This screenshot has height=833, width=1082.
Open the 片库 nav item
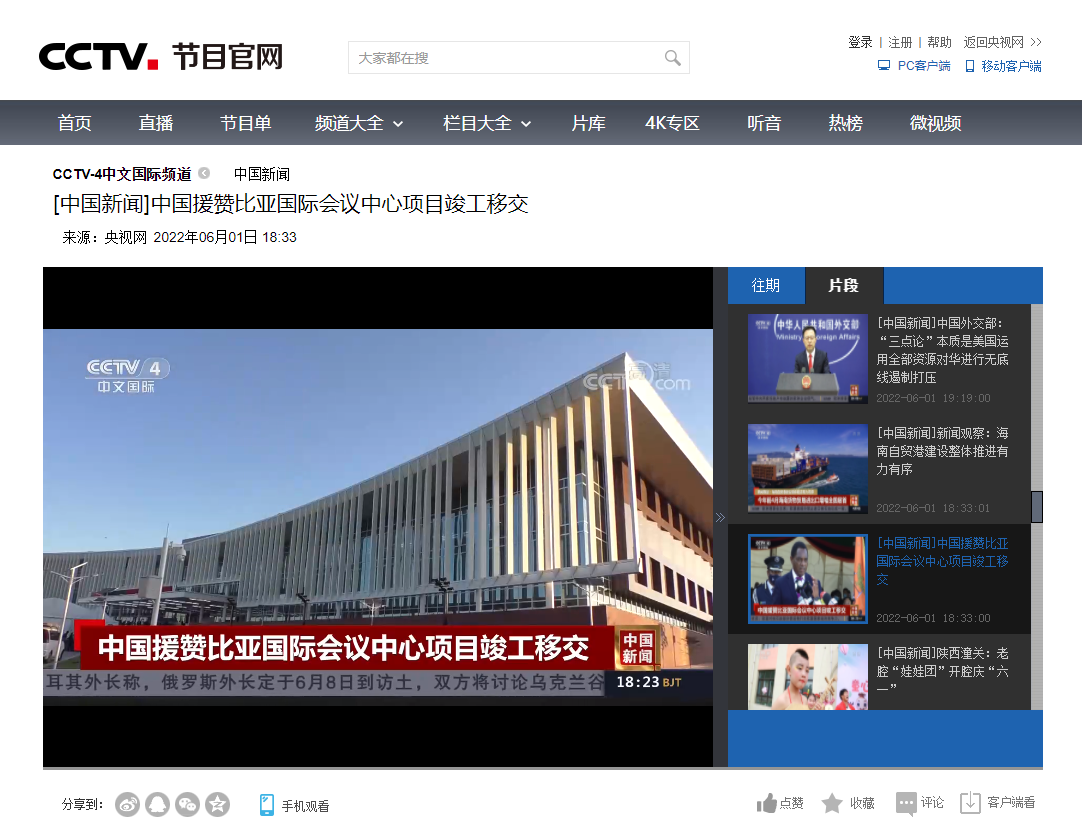pyautogui.click(x=589, y=123)
